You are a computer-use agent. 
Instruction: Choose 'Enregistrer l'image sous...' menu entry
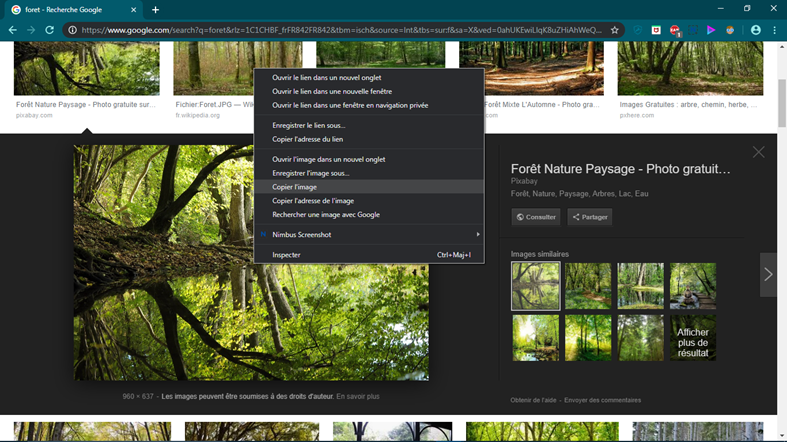coord(310,173)
